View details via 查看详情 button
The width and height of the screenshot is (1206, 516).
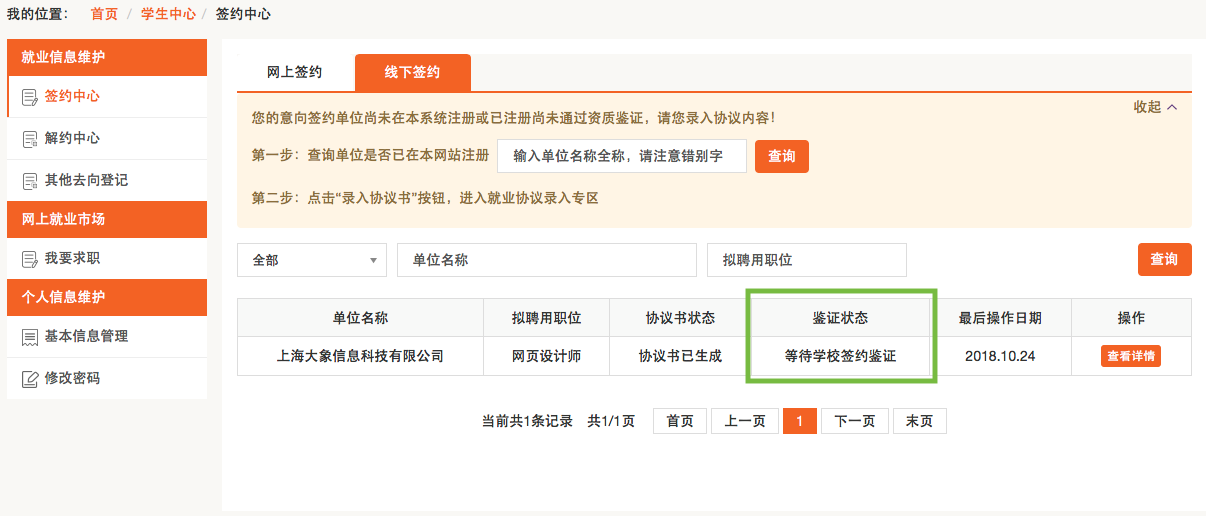tap(1130, 356)
